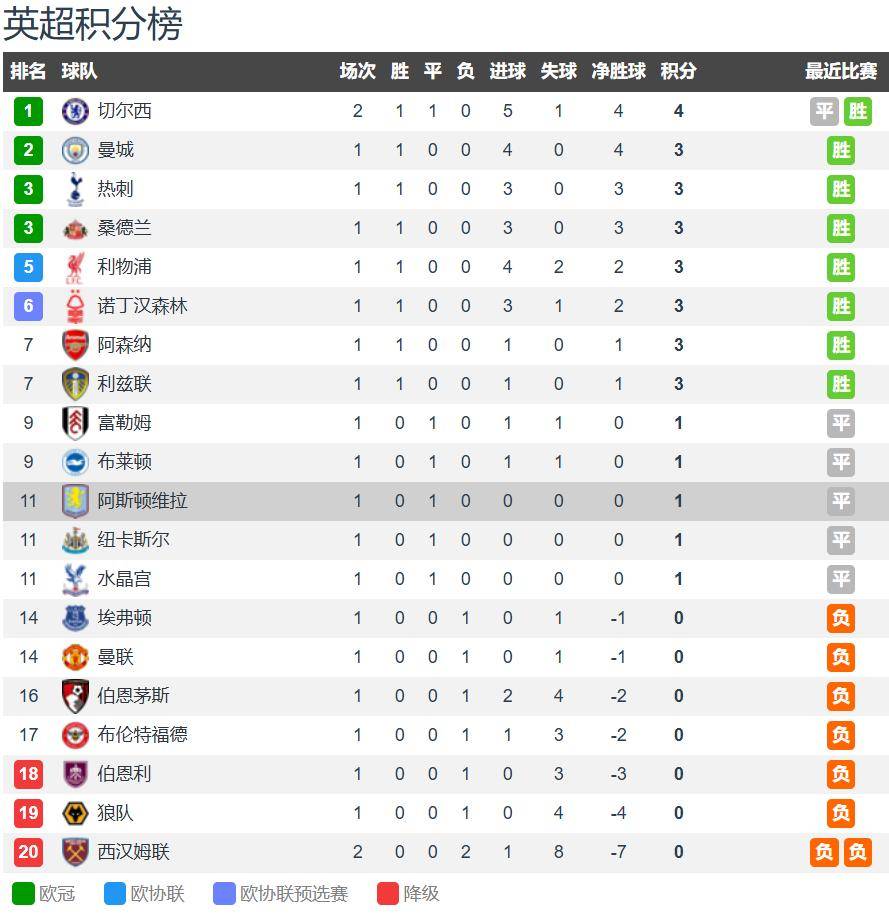889x917 pixels.
Task: Click Everton's orange 负 result badge
Action: tap(841, 618)
